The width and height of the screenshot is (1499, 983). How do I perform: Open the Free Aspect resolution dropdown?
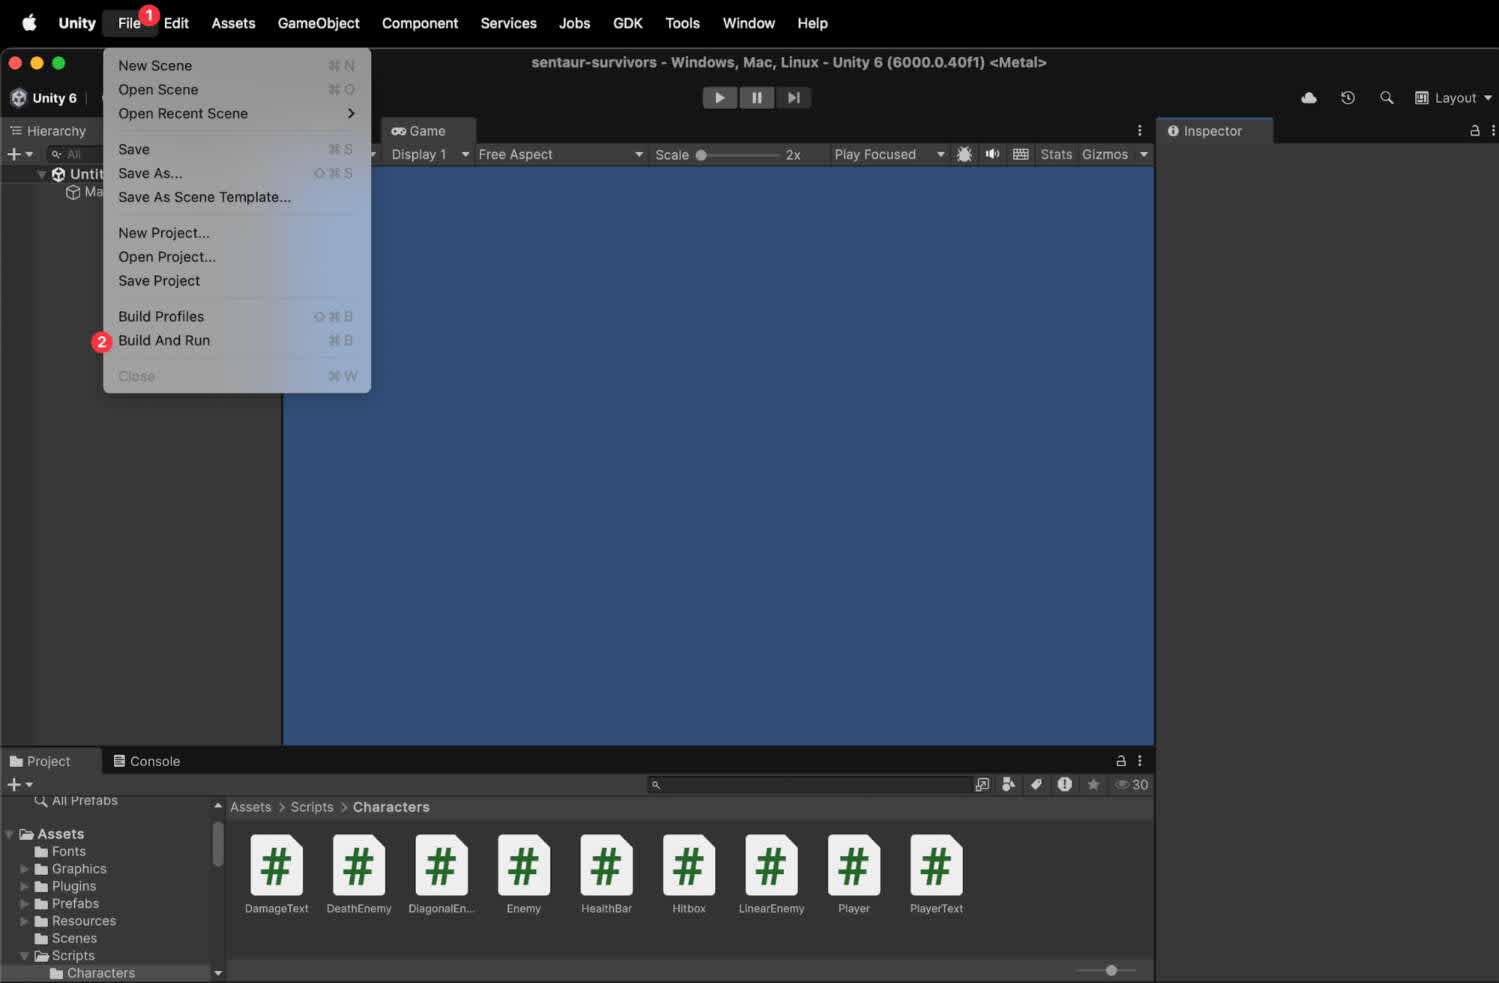point(560,154)
